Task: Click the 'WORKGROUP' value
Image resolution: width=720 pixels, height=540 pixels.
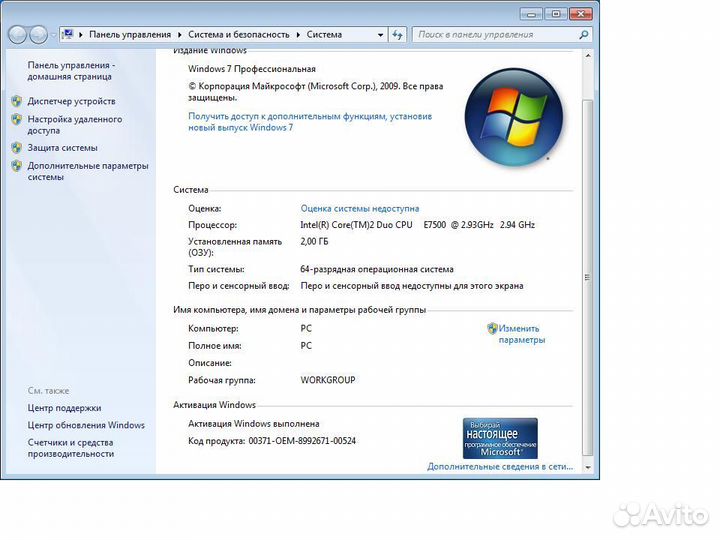Action: [328, 380]
